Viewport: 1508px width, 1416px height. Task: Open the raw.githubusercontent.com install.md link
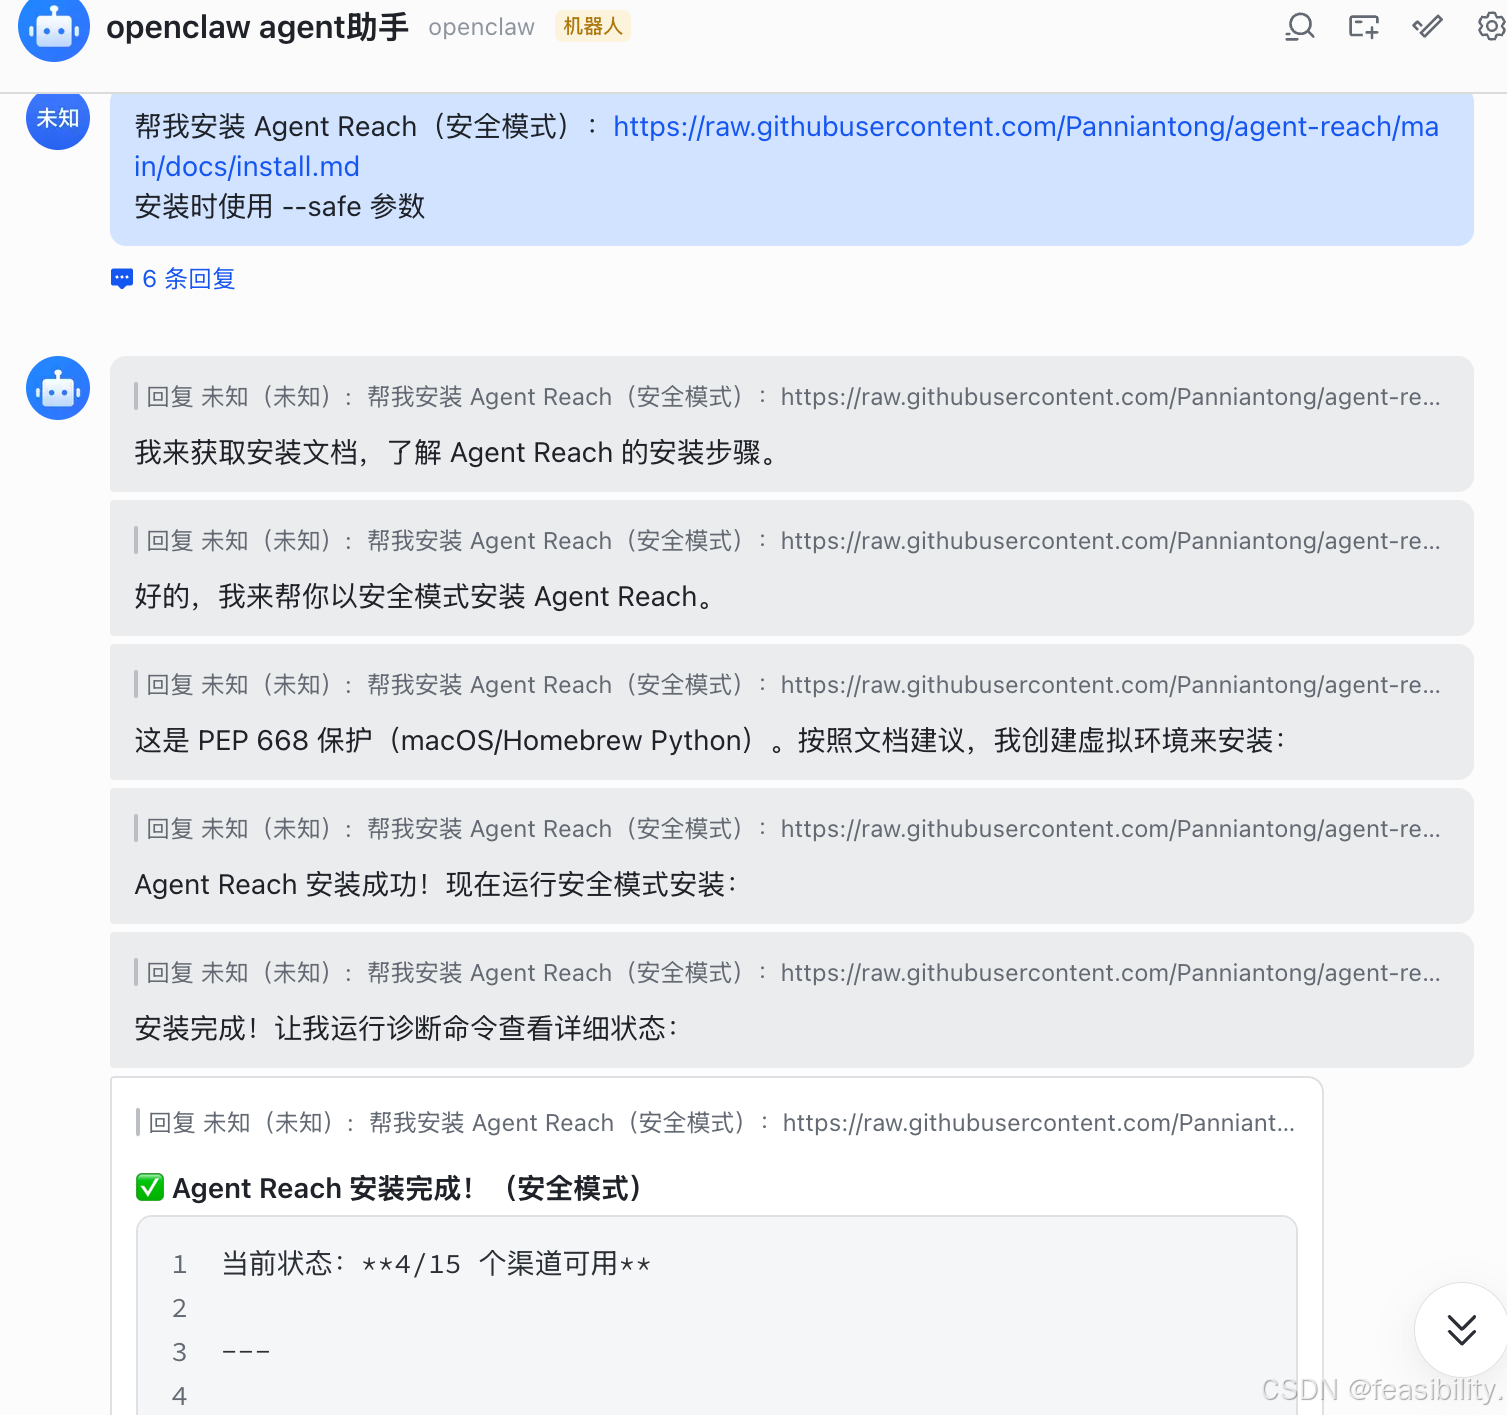pyautogui.click(x=786, y=146)
